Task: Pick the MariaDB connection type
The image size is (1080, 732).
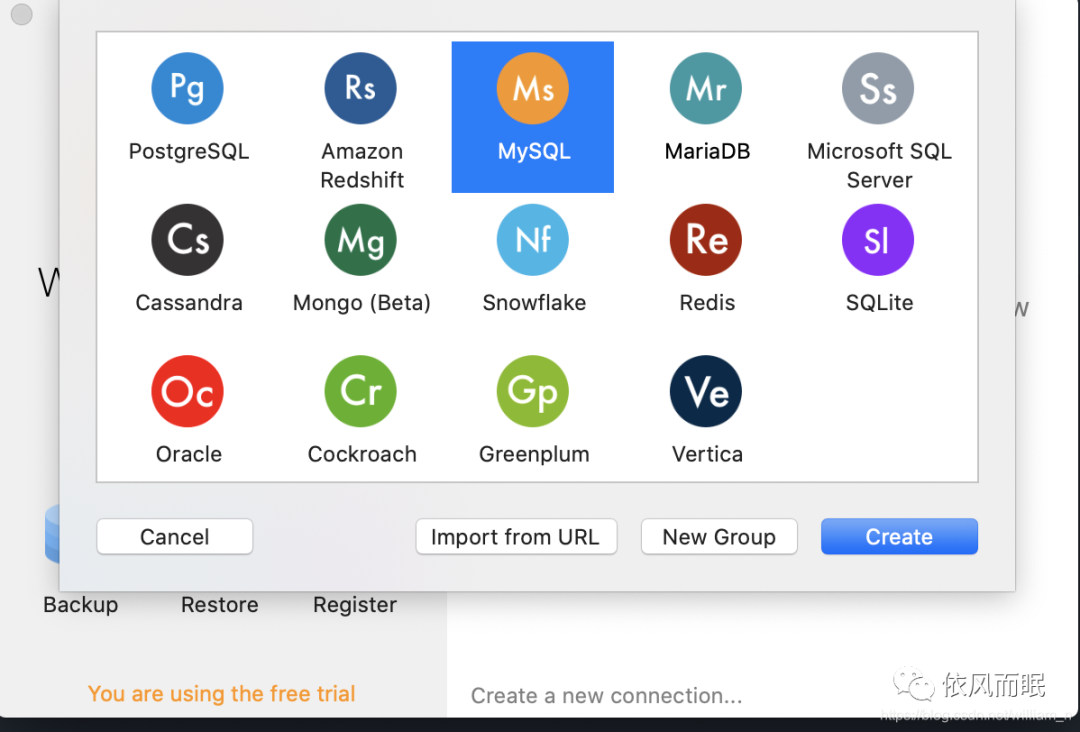Action: tap(705, 89)
